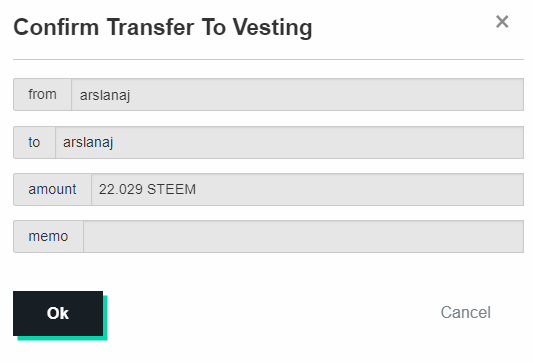Click the "to" field label
Image resolution: width=533 pixels, height=363 pixels.
(x=34, y=142)
